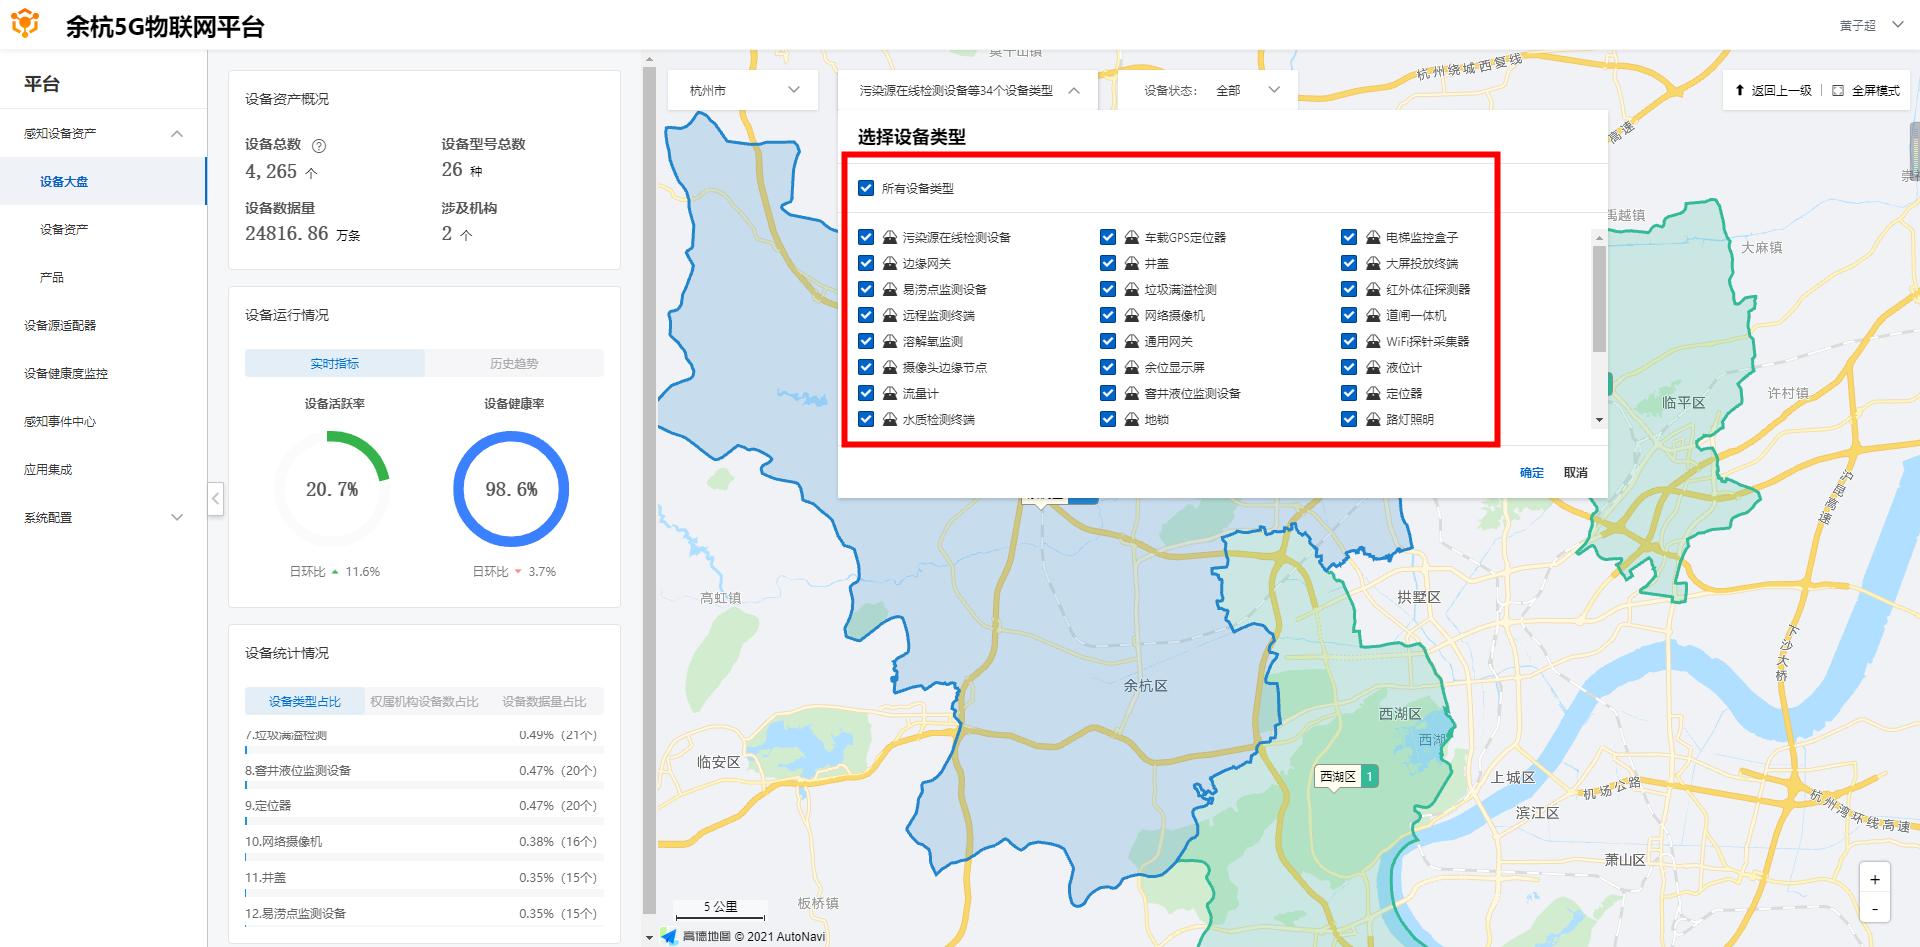This screenshot has width=1920, height=947.
Task: Cancel the dialog with 取消
Action: tap(1576, 473)
